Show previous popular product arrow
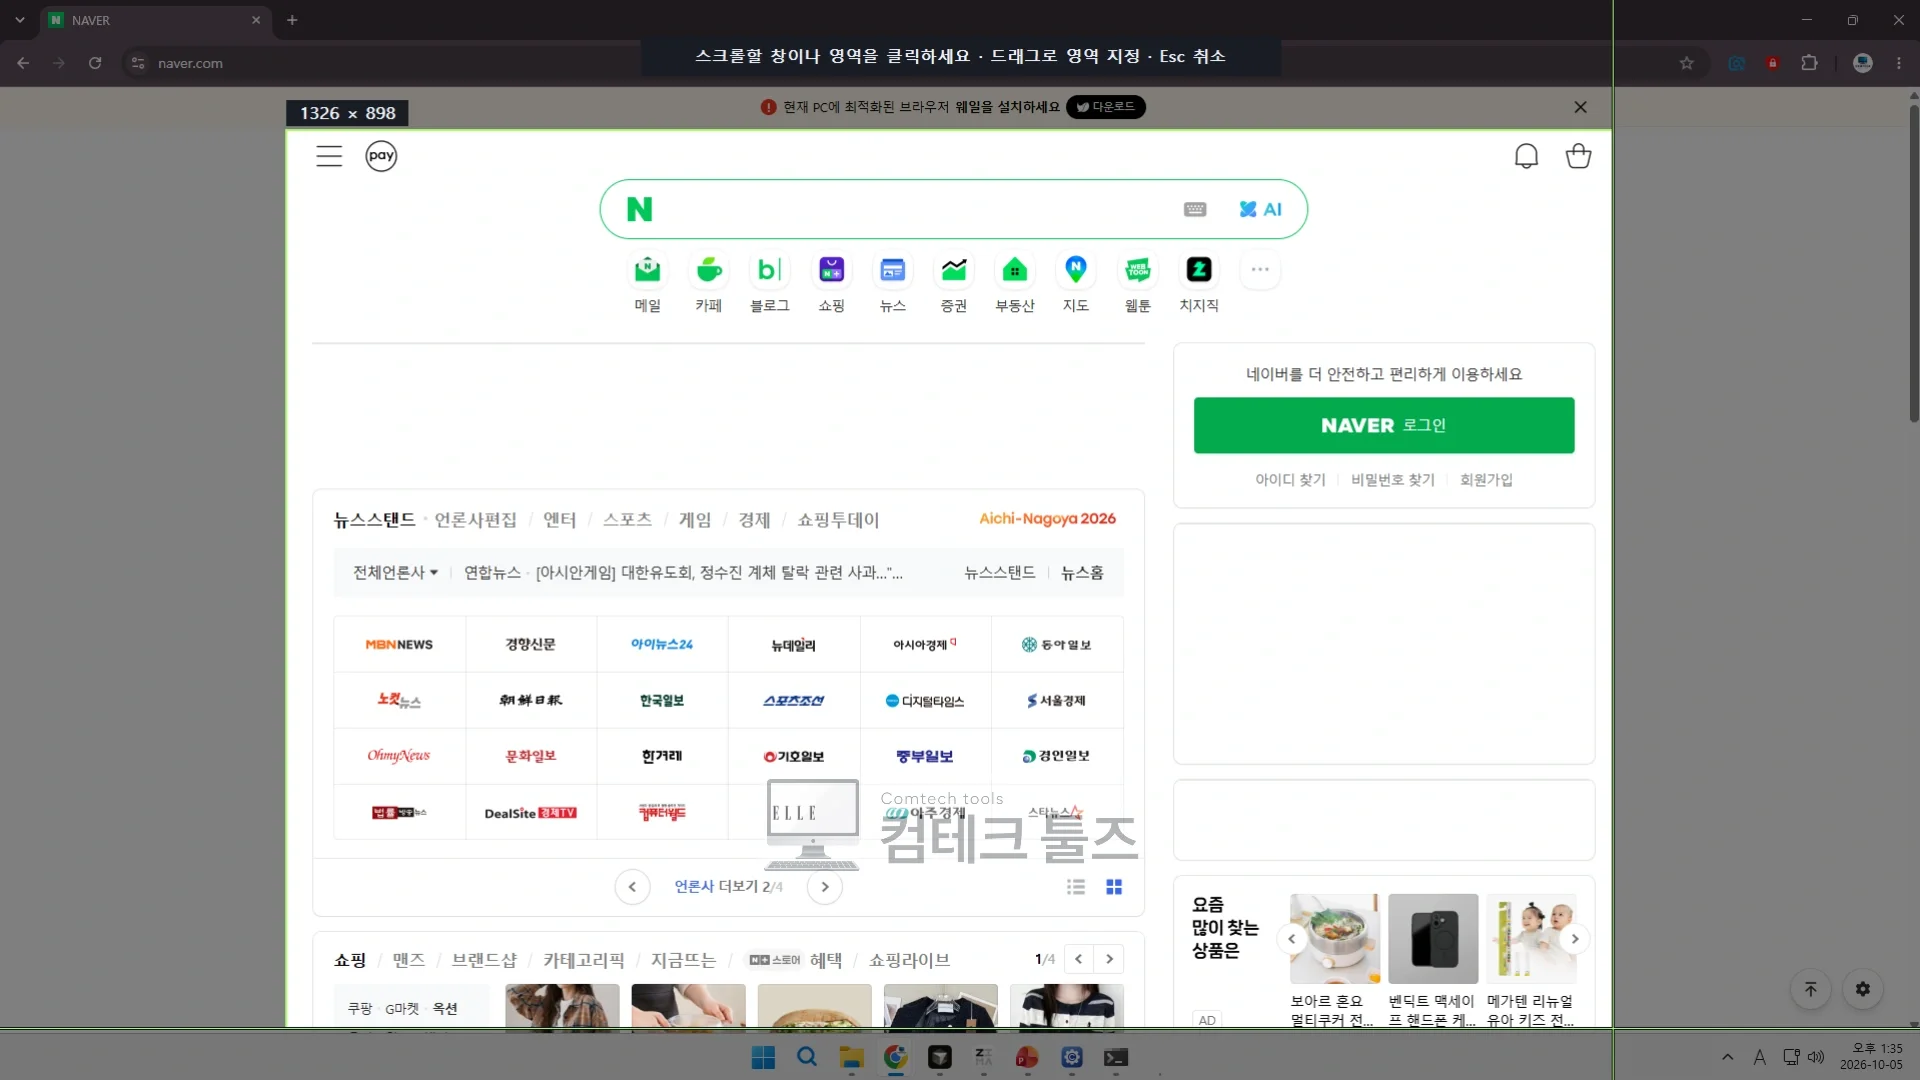The width and height of the screenshot is (1920, 1080). click(x=1291, y=939)
